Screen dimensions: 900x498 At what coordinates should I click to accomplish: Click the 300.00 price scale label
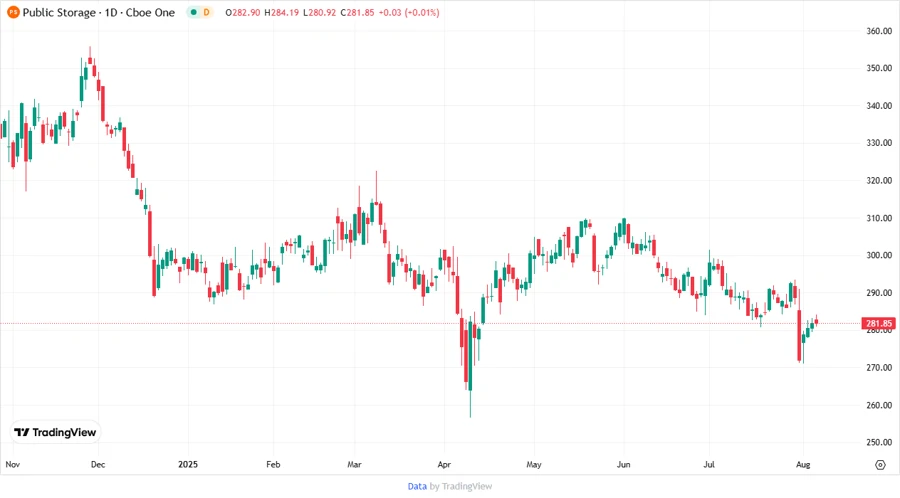tap(879, 255)
